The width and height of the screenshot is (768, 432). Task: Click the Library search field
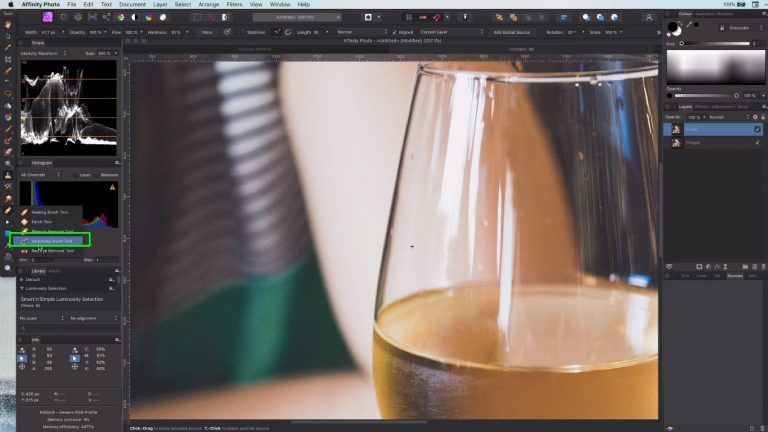(x=69, y=328)
